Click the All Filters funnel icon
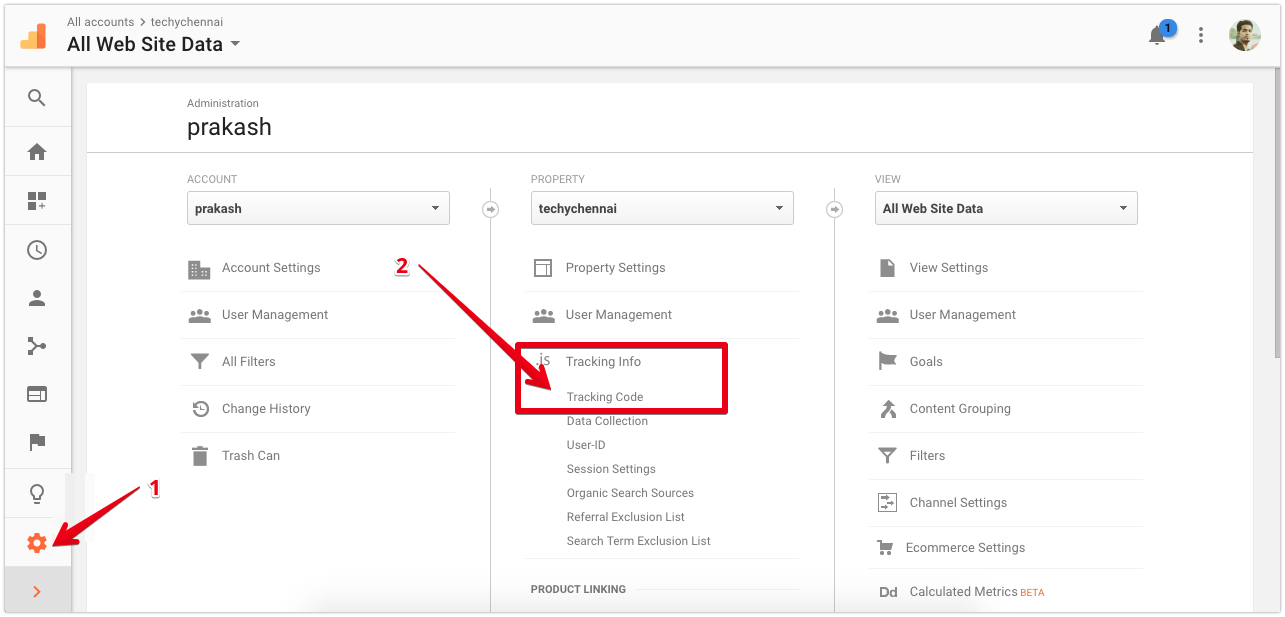This screenshot has height=617, width=1285. (199, 362)
